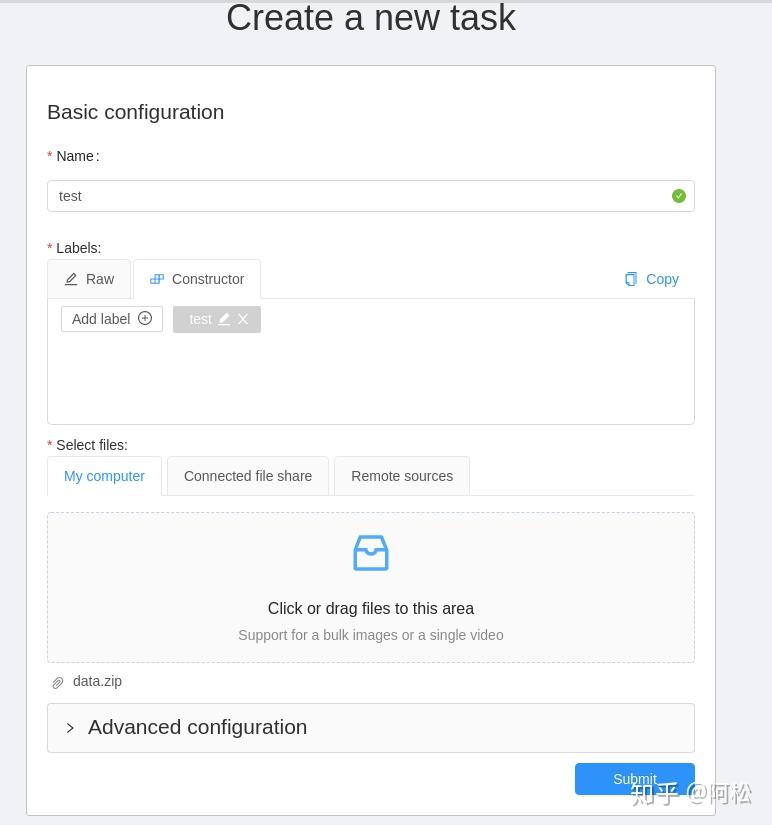
Task: Open the Remote sources tab
Action: 402,476
